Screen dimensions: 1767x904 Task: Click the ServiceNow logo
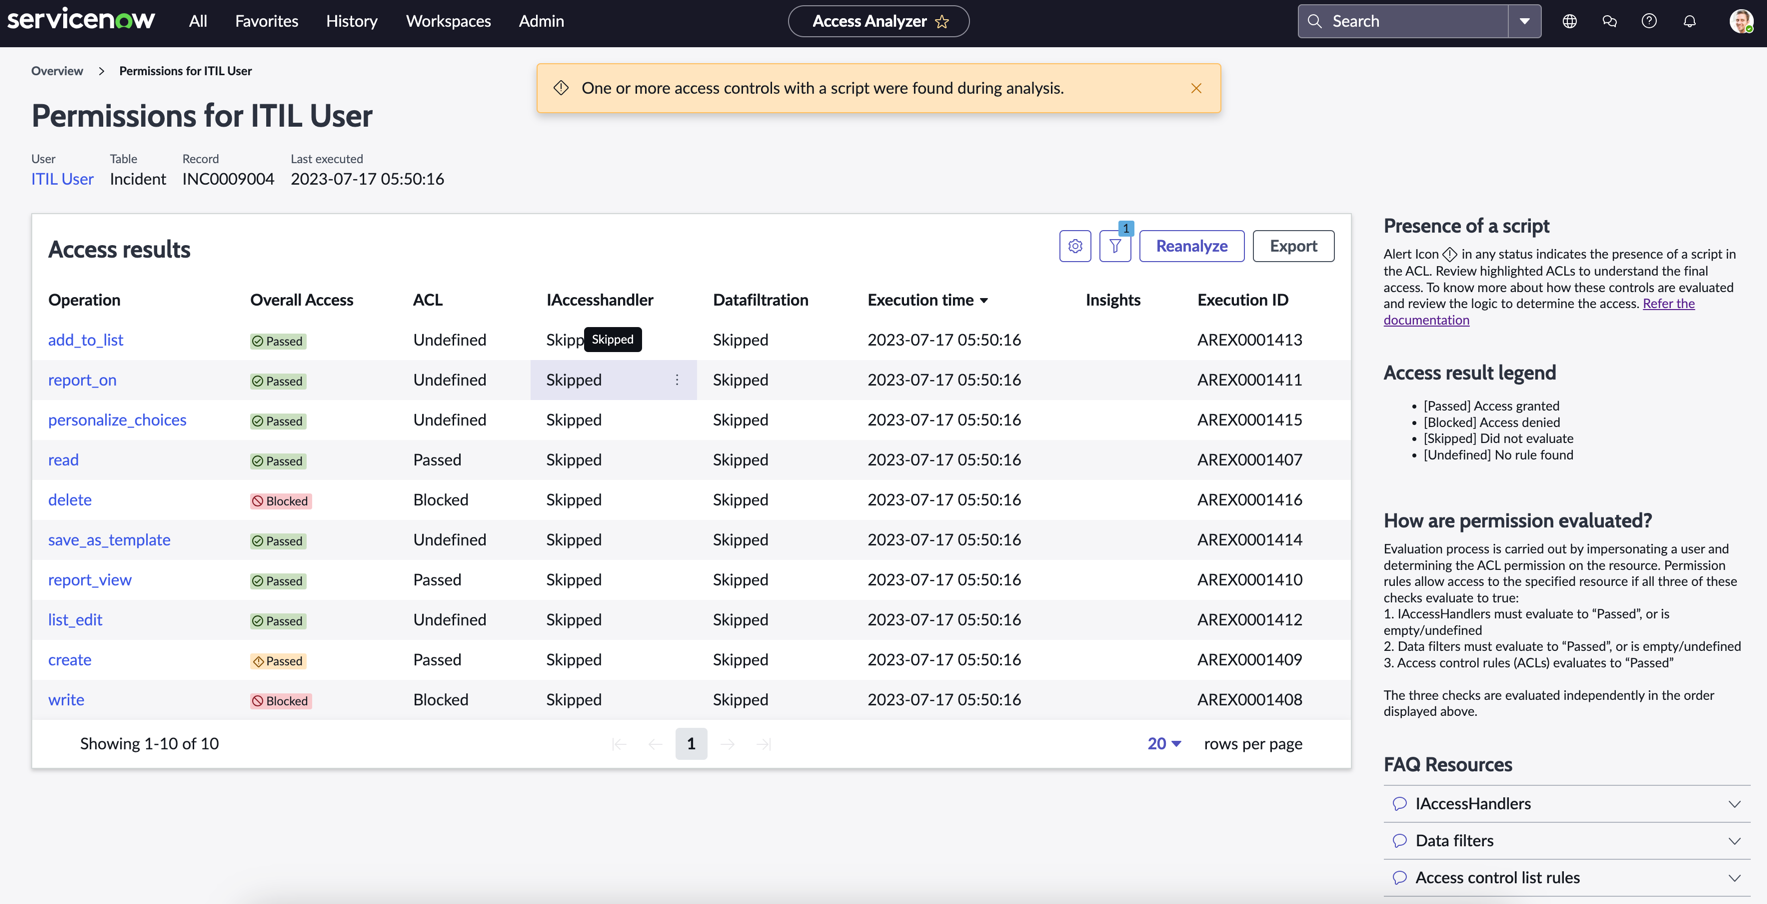[81, 20]
